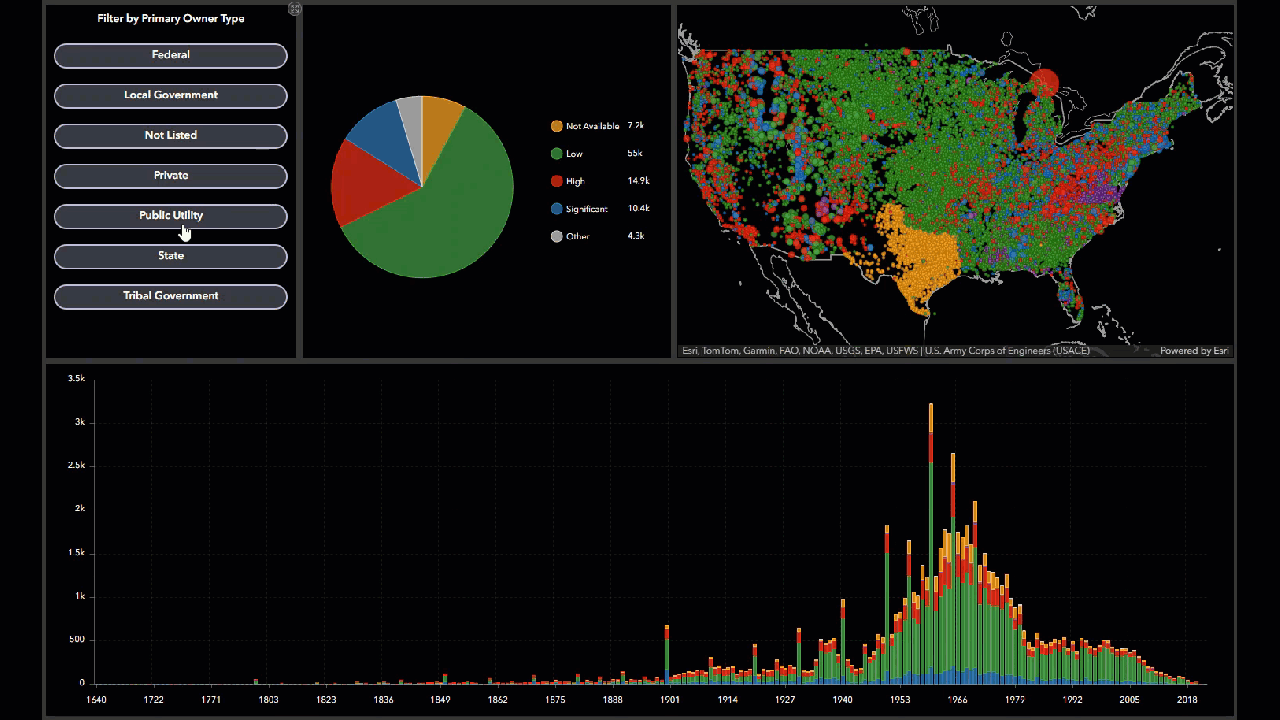
Task: Click the green Low hazard legend swatch
Action: [556, 154]
